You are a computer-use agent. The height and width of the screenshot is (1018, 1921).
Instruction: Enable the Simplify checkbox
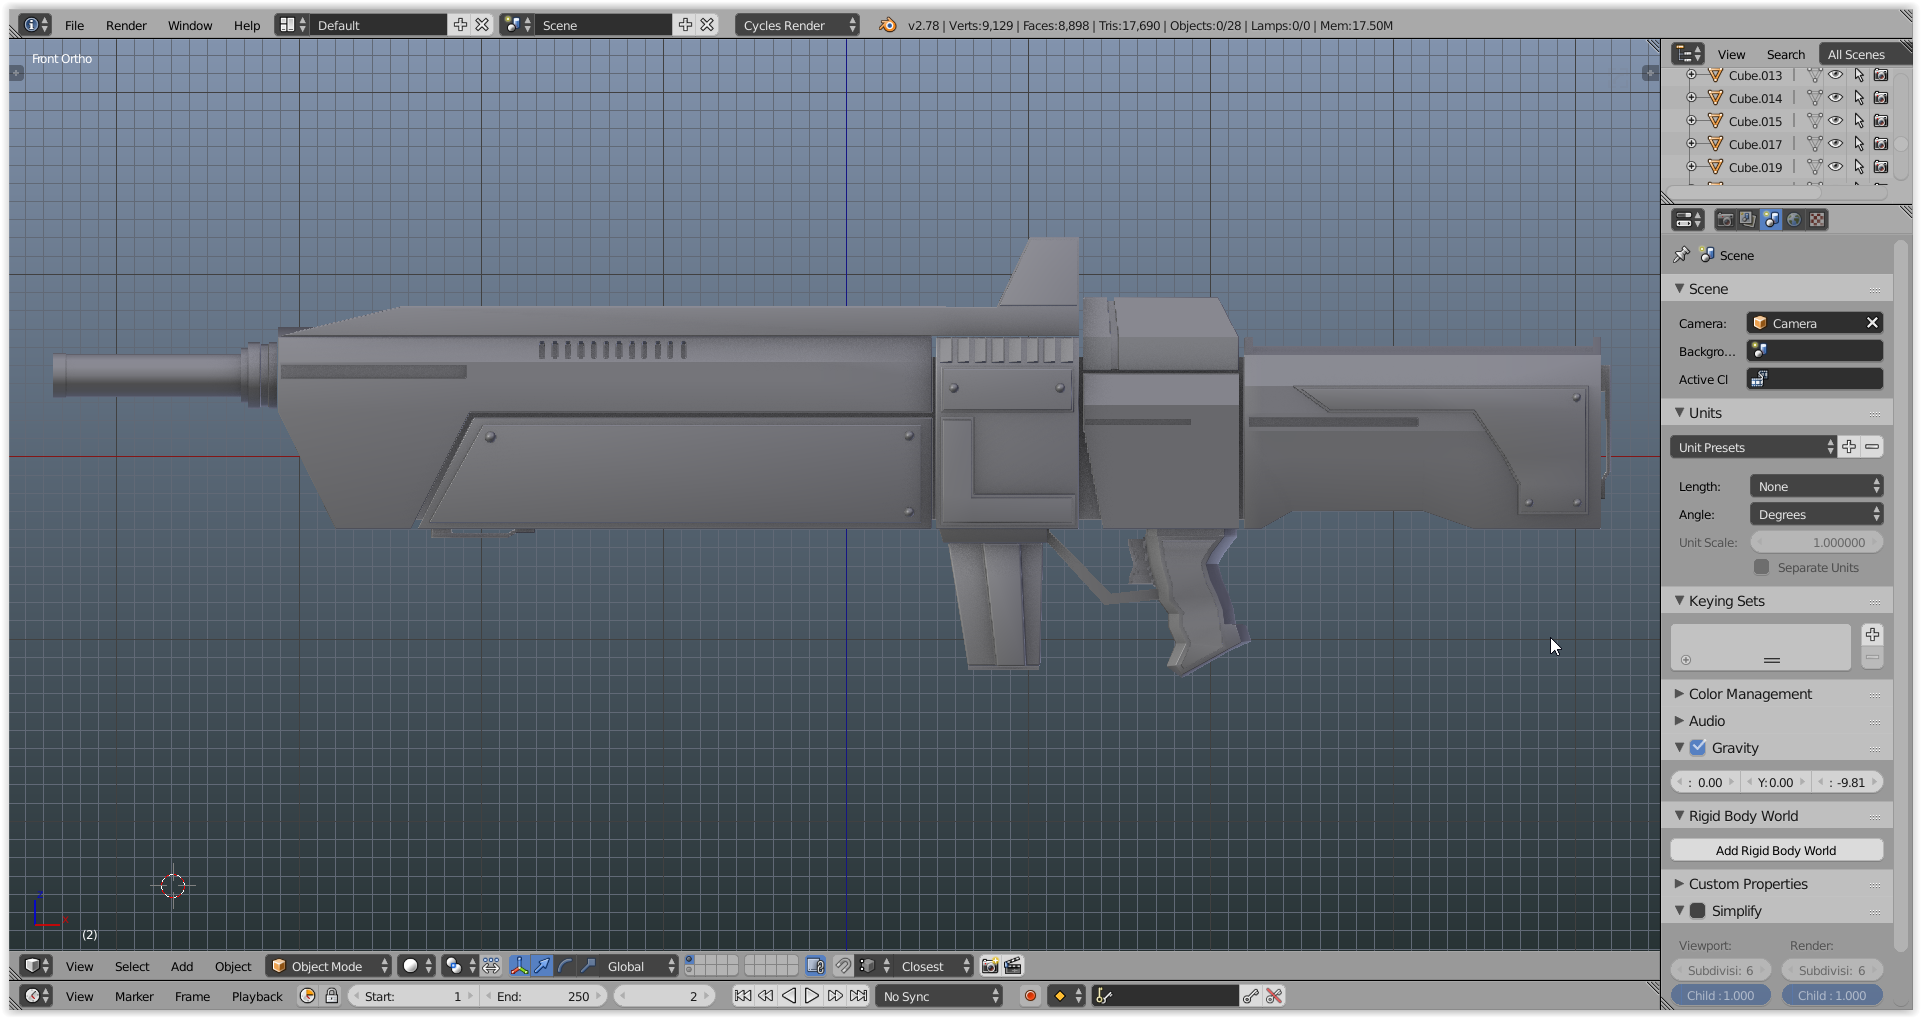click(1698, 911)
